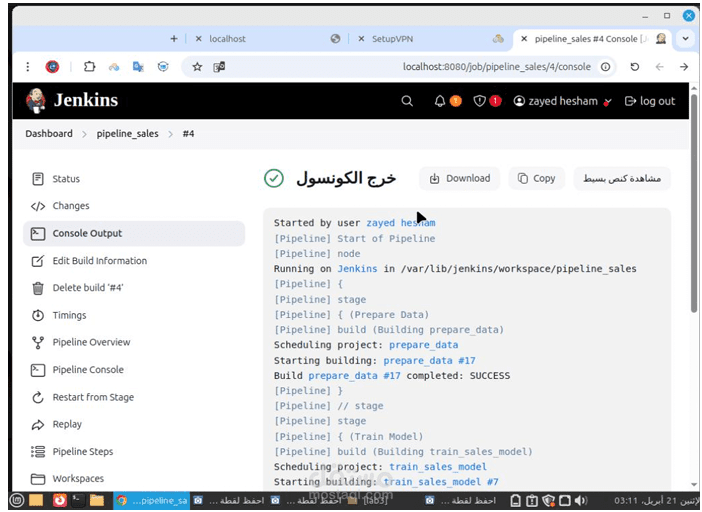Image resolution: width=702 pixels, height=512 pixels.
Task: Click the Download console button
Action: pos(459,179)
